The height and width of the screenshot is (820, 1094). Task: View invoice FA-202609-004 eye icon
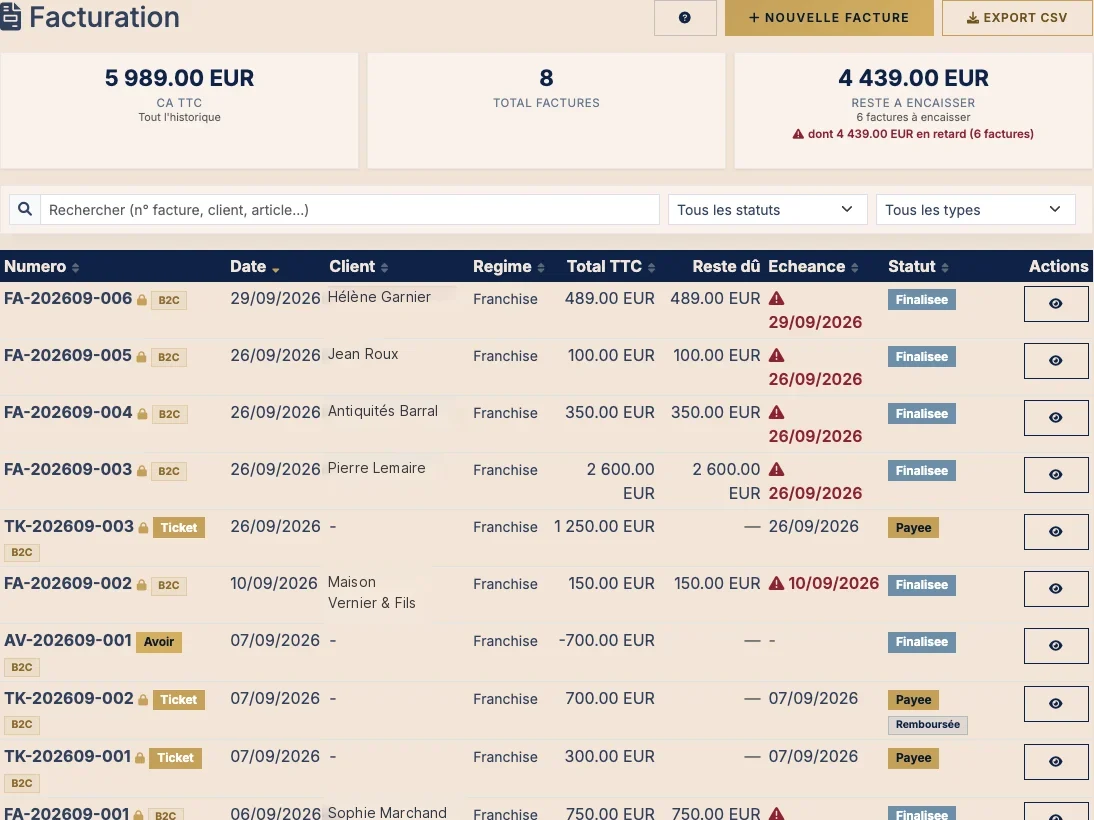click(x=1056, y=417)
